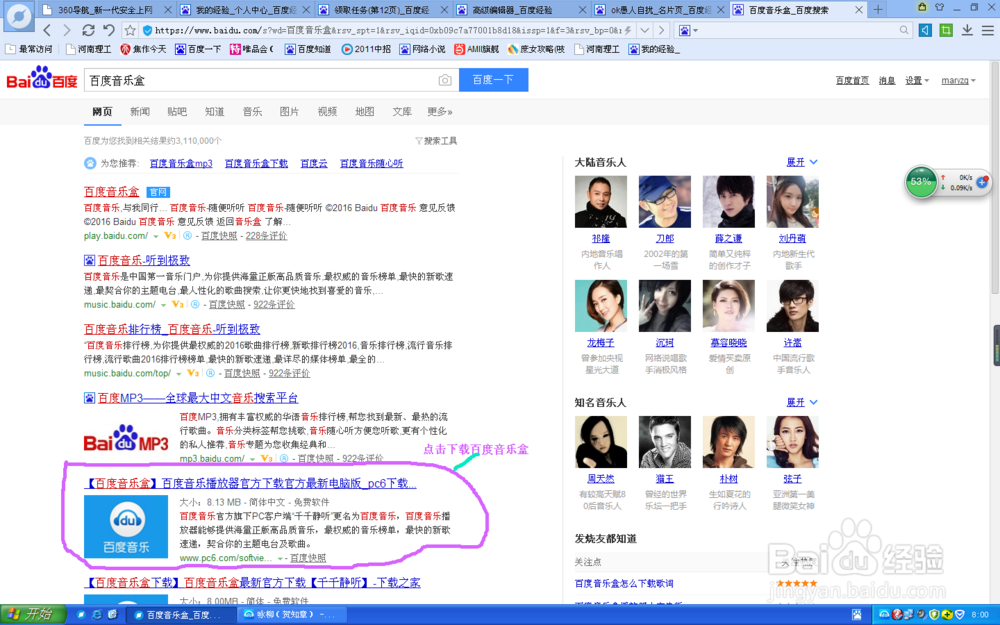The width and height of the screenshot is (1000, 625).
Task: Click the 百度音乐盒 taskbar window button
Action: coord(180,615)
